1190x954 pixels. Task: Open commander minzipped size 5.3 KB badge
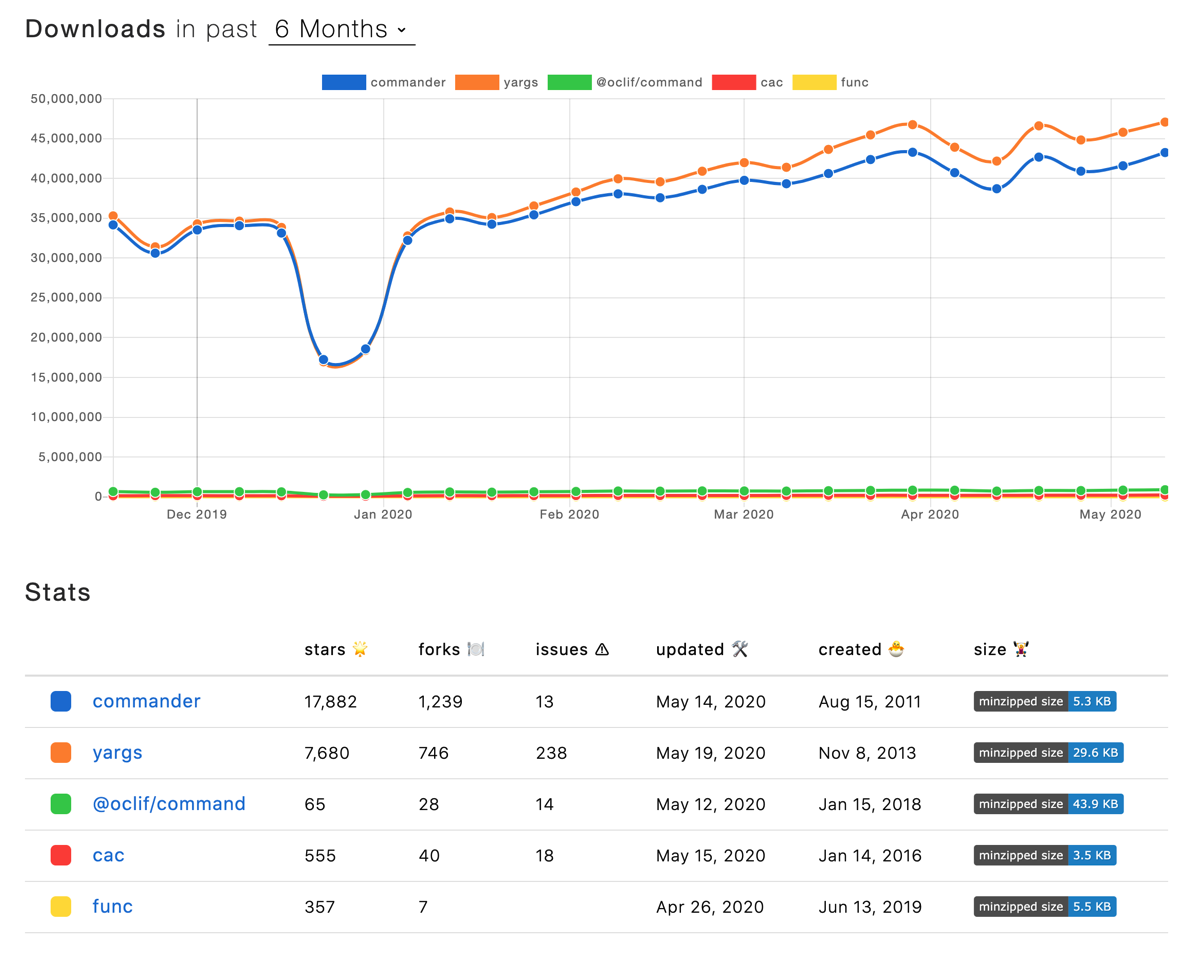click(1045, 701)
